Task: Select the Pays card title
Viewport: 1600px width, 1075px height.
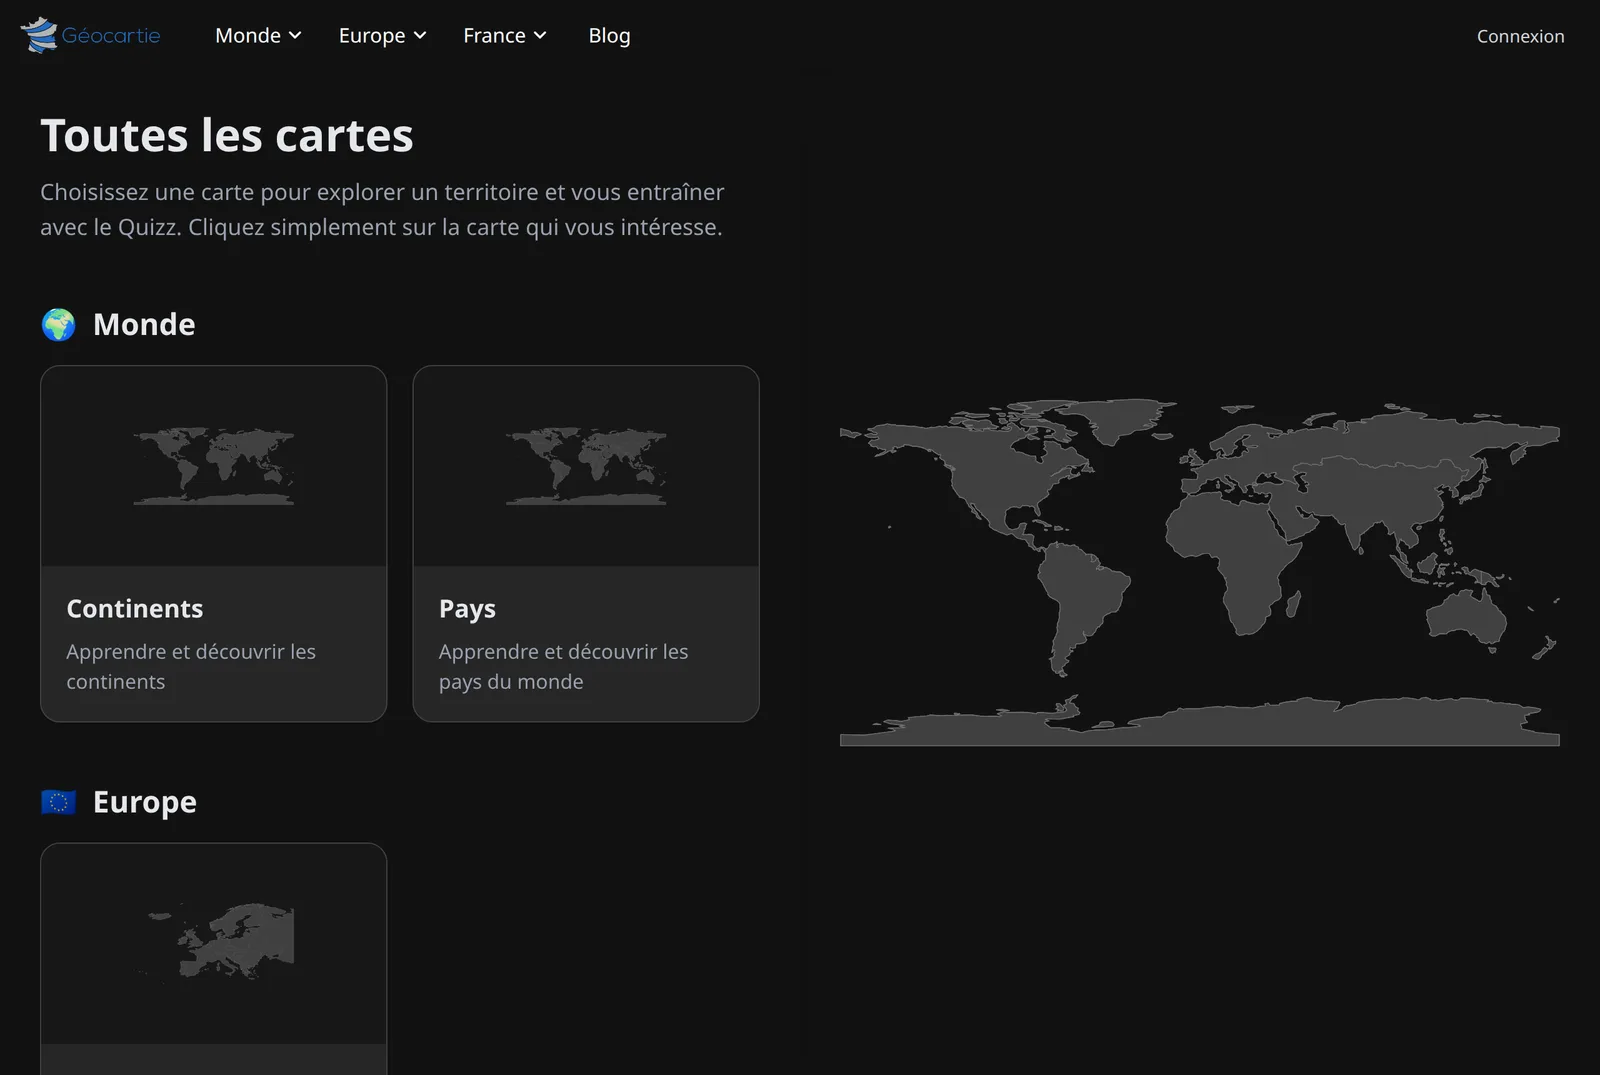Action: point(467,609)
